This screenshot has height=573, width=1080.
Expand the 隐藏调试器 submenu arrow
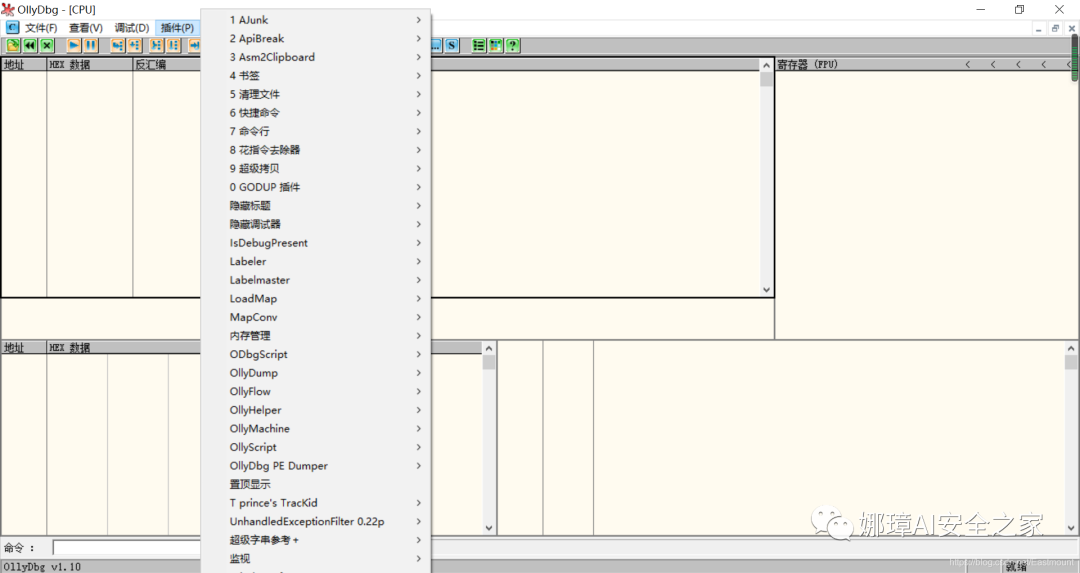tap(419, 224)
